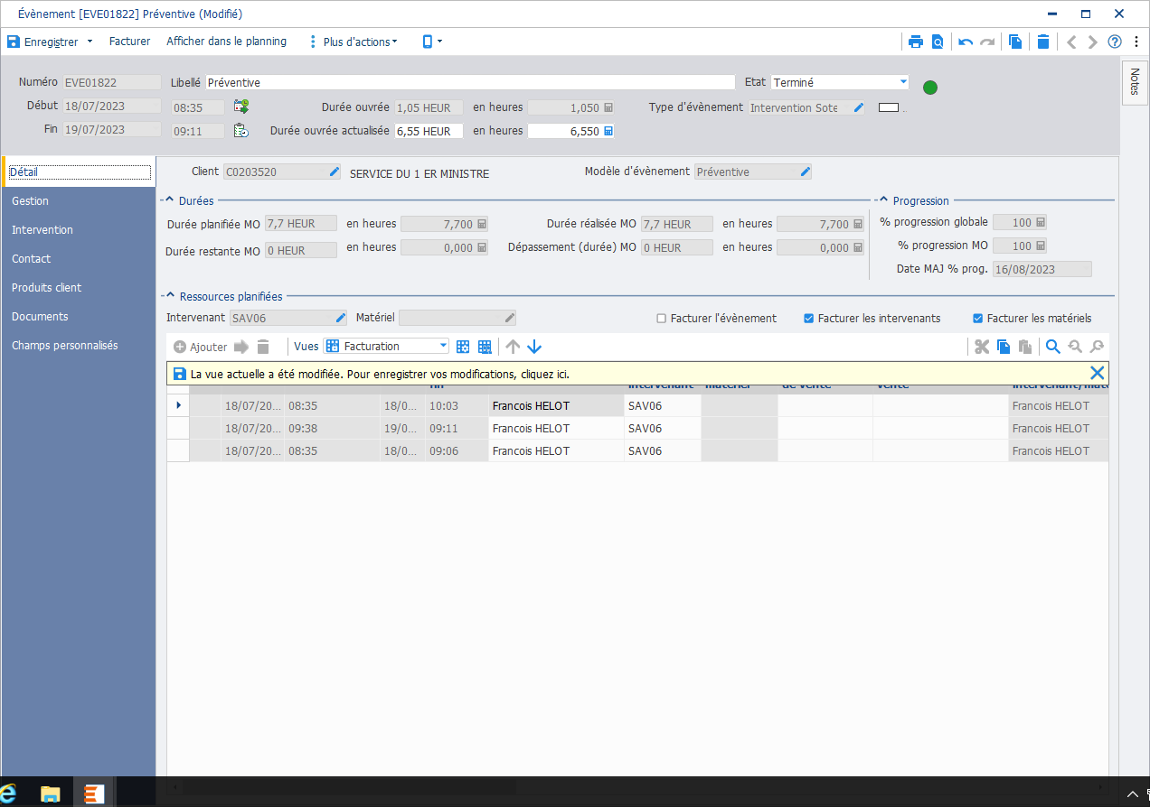
Task: Go to the previous record arrow
Action: [1072, 42]
